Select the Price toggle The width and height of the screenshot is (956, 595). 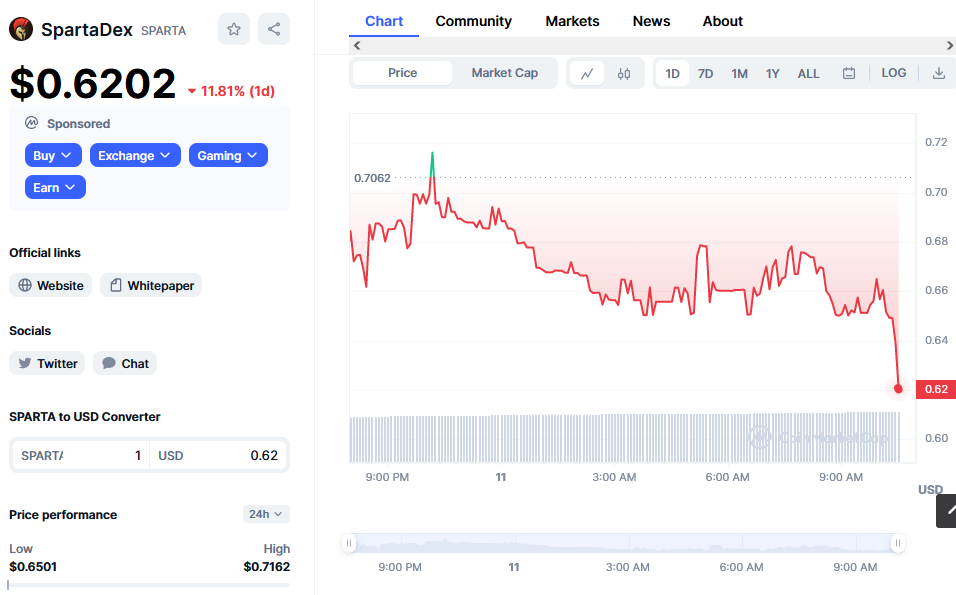(x=402, y=73)
